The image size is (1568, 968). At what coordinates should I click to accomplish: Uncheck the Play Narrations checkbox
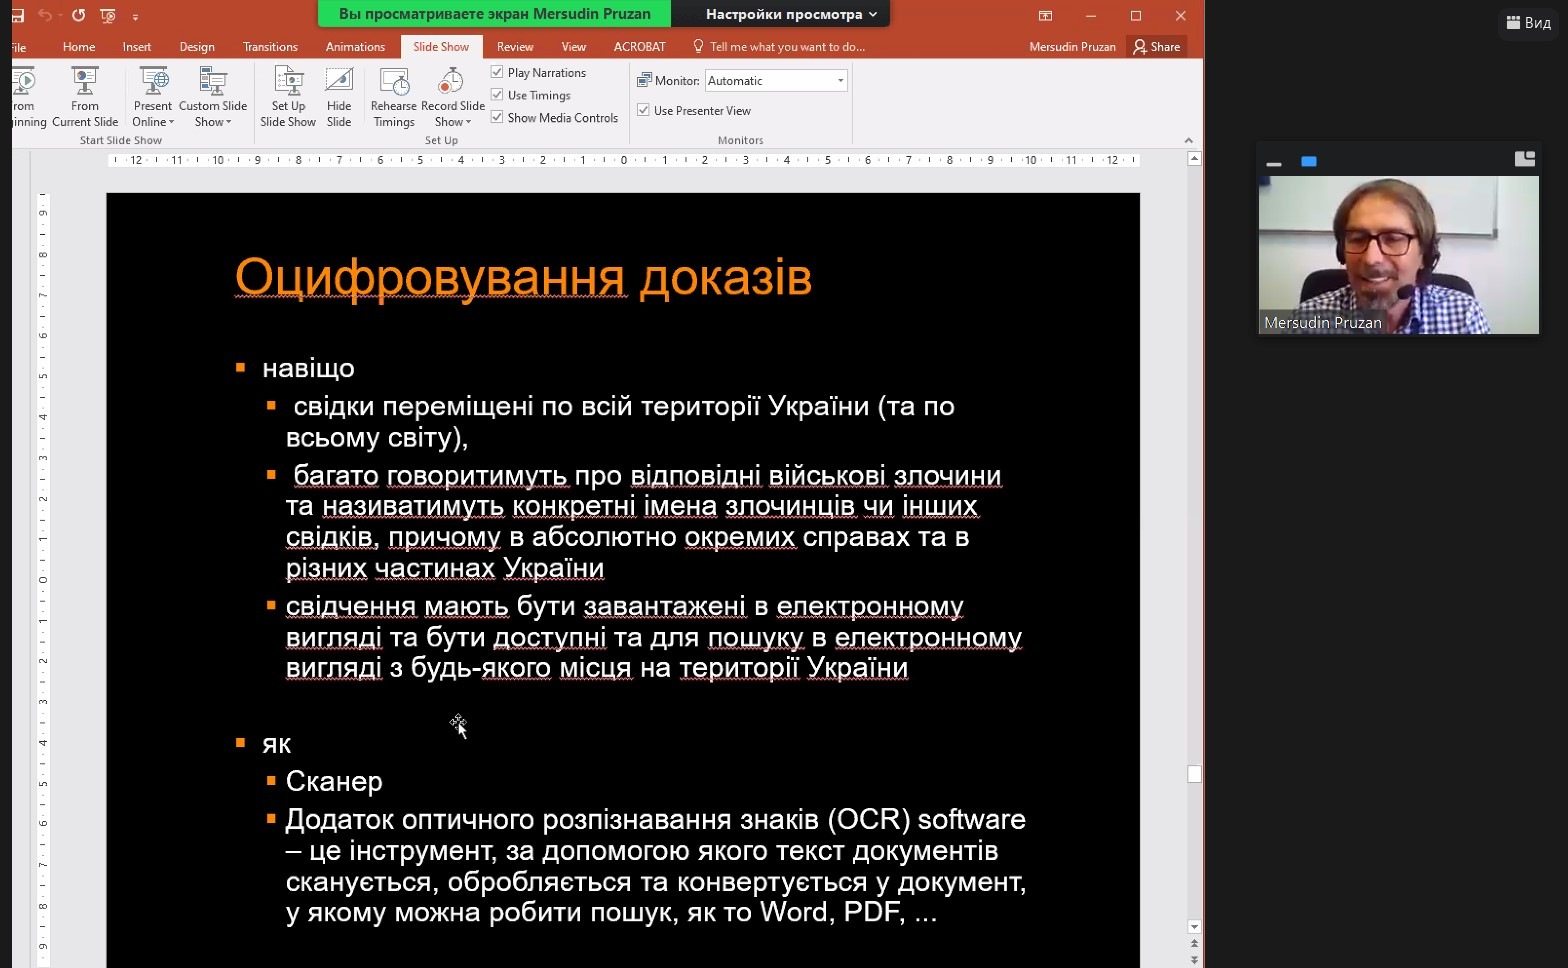[x=497, y=72]
